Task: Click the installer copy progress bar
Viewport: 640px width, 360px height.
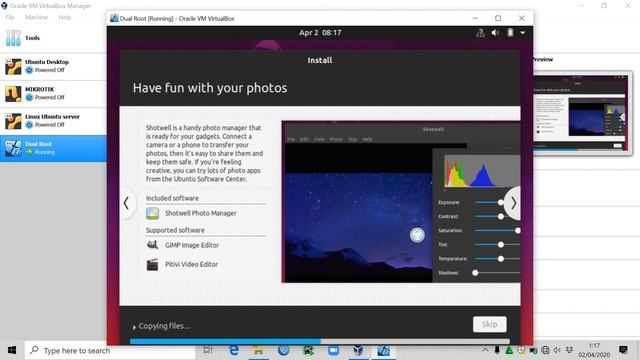Action: 320,341
